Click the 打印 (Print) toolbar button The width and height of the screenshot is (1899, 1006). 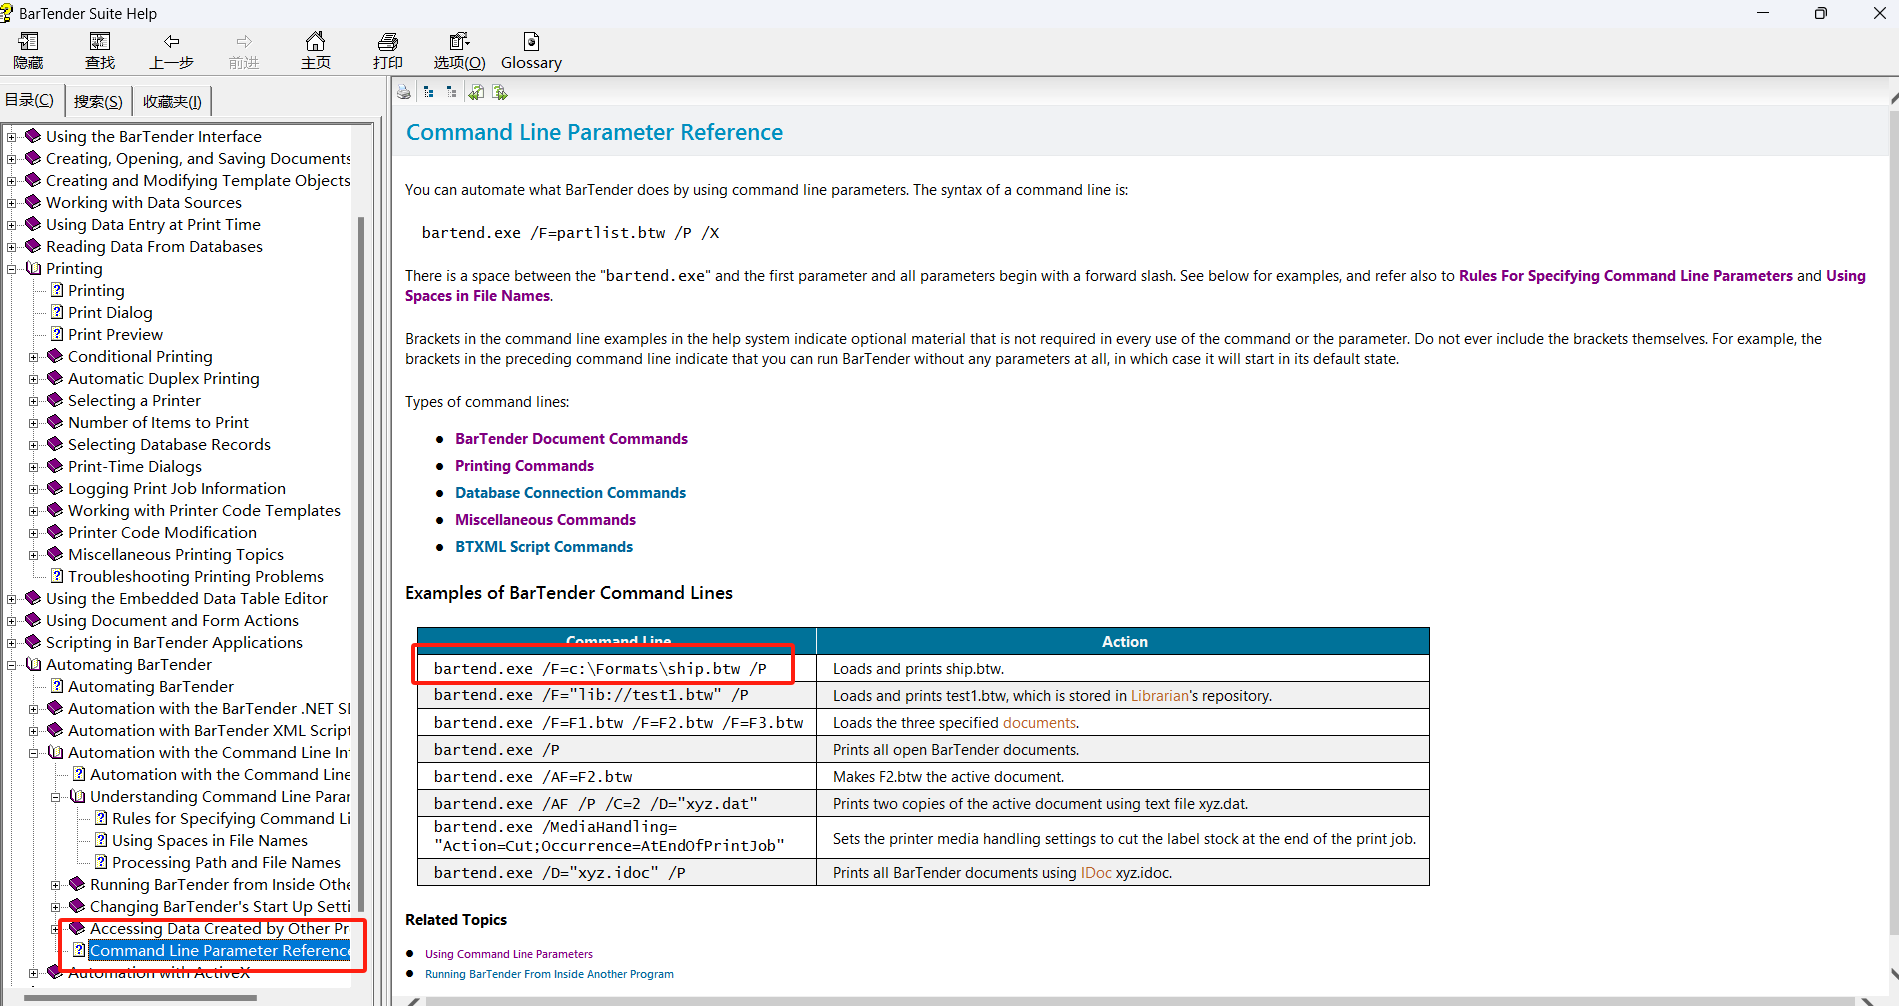[x=387, y=50]
